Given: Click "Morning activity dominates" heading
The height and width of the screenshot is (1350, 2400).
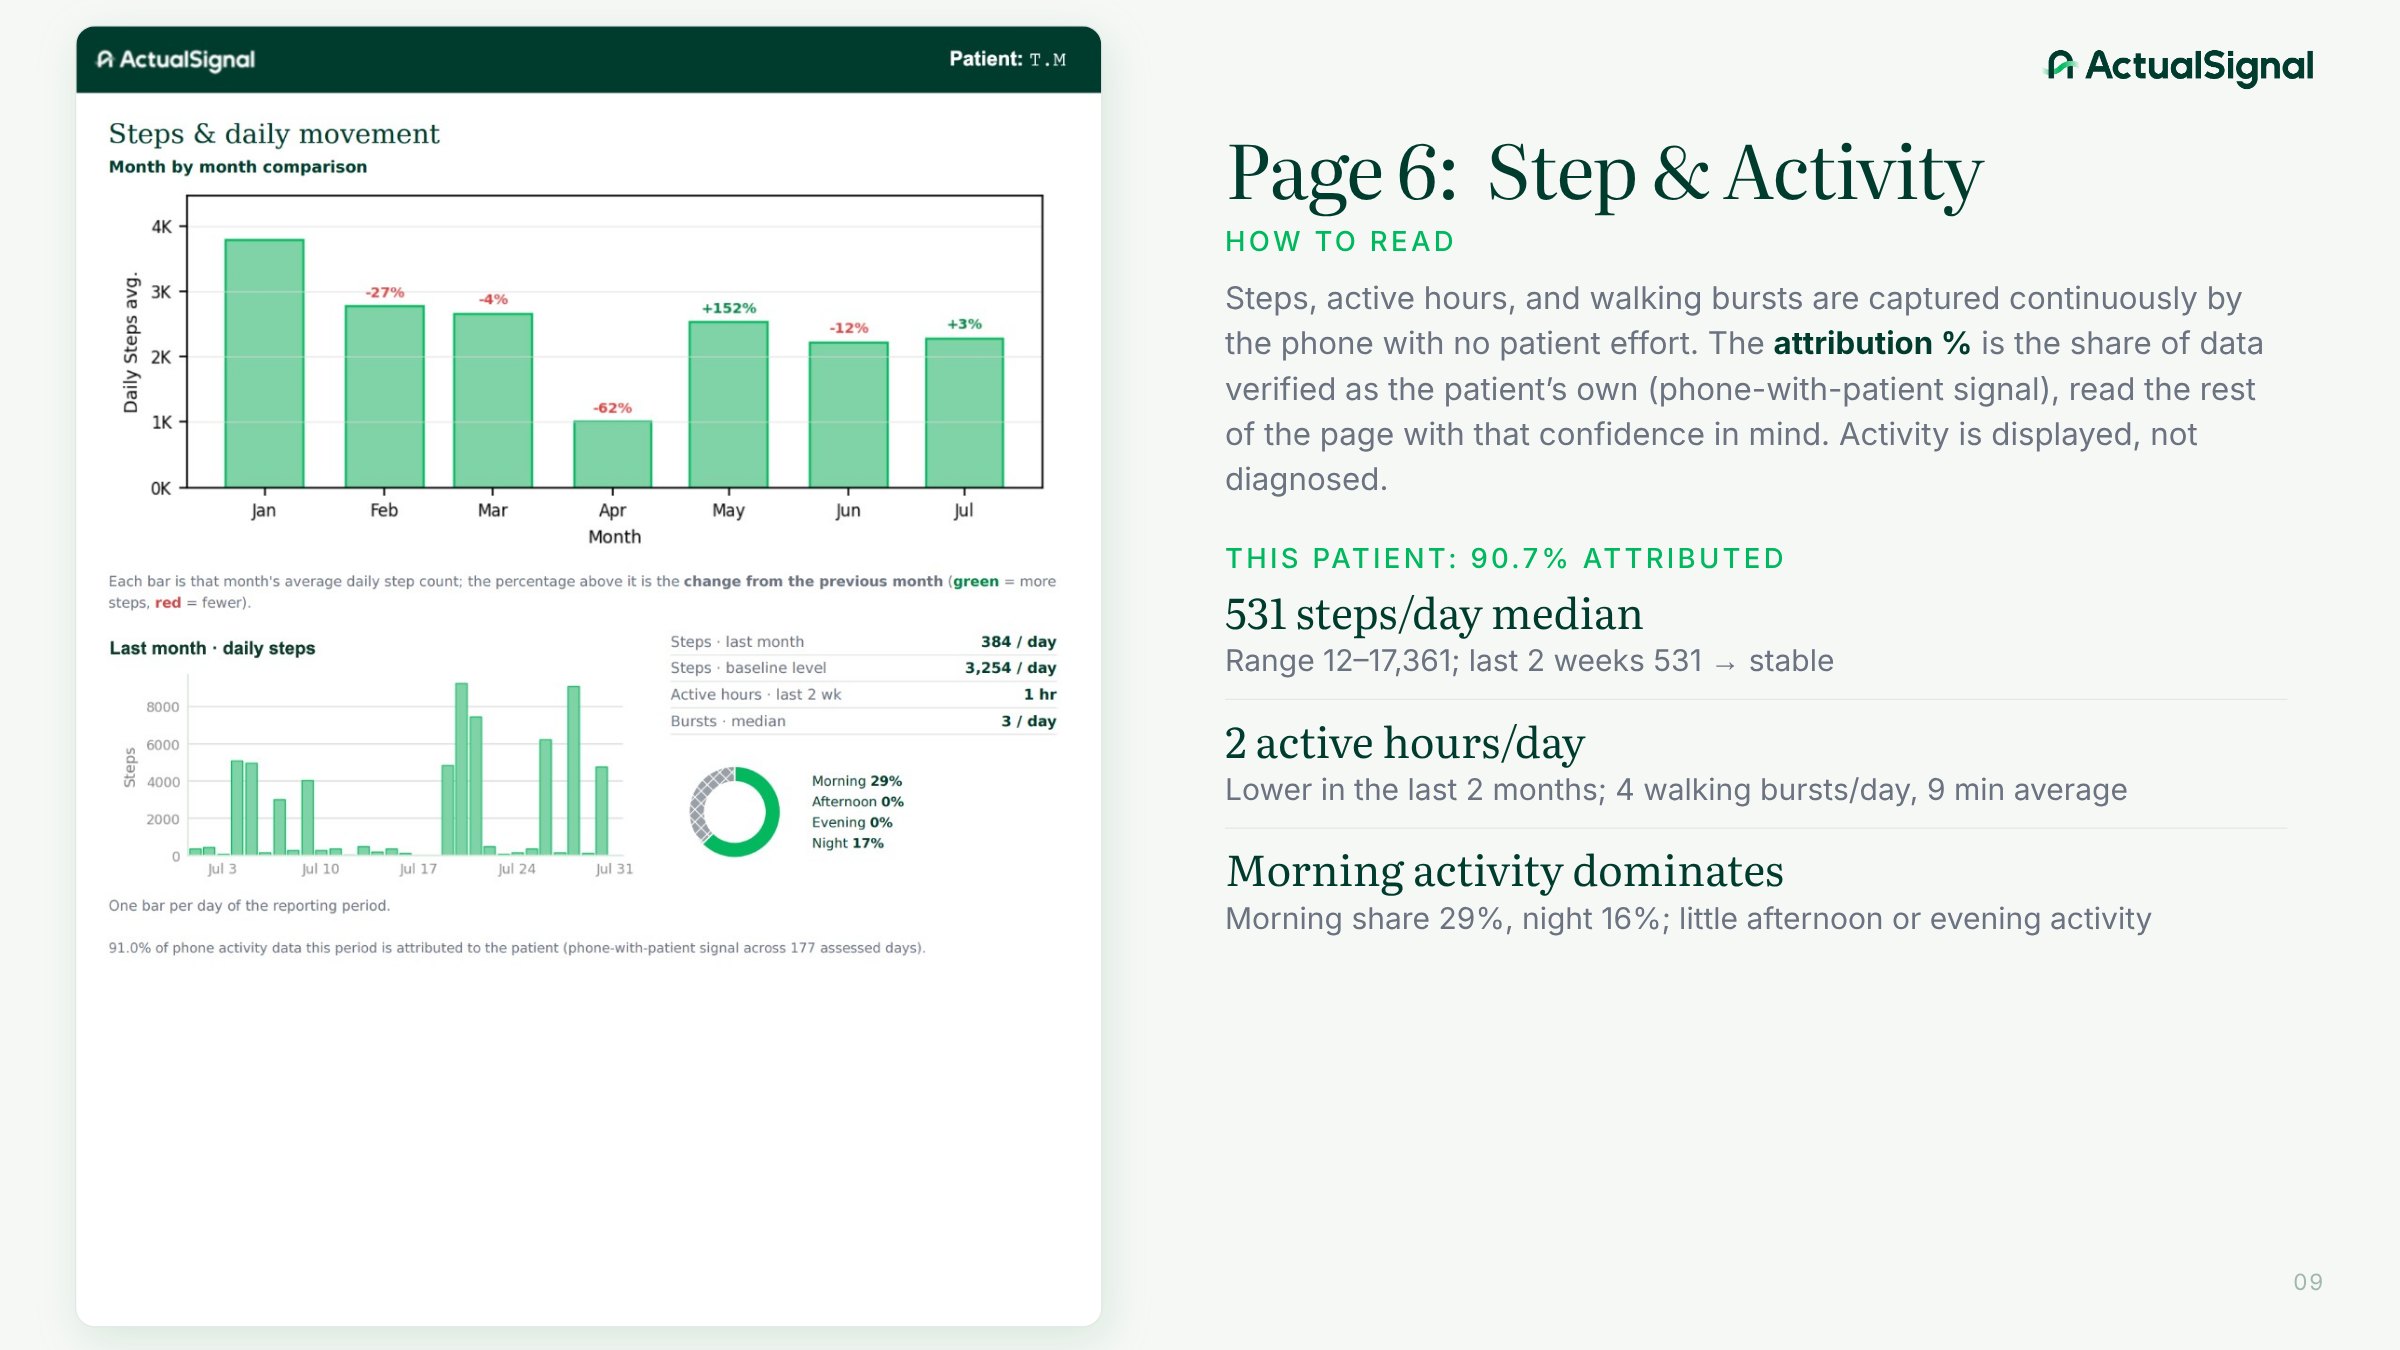Looking at the screenshot, I should [1505, 871].
